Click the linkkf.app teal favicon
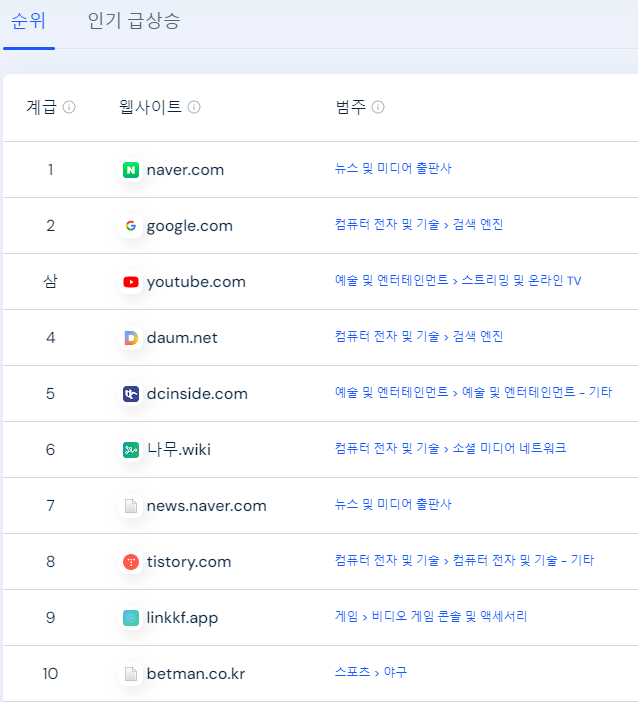The width and height of the screenshot is (638, 702). [x=131, y=618]
